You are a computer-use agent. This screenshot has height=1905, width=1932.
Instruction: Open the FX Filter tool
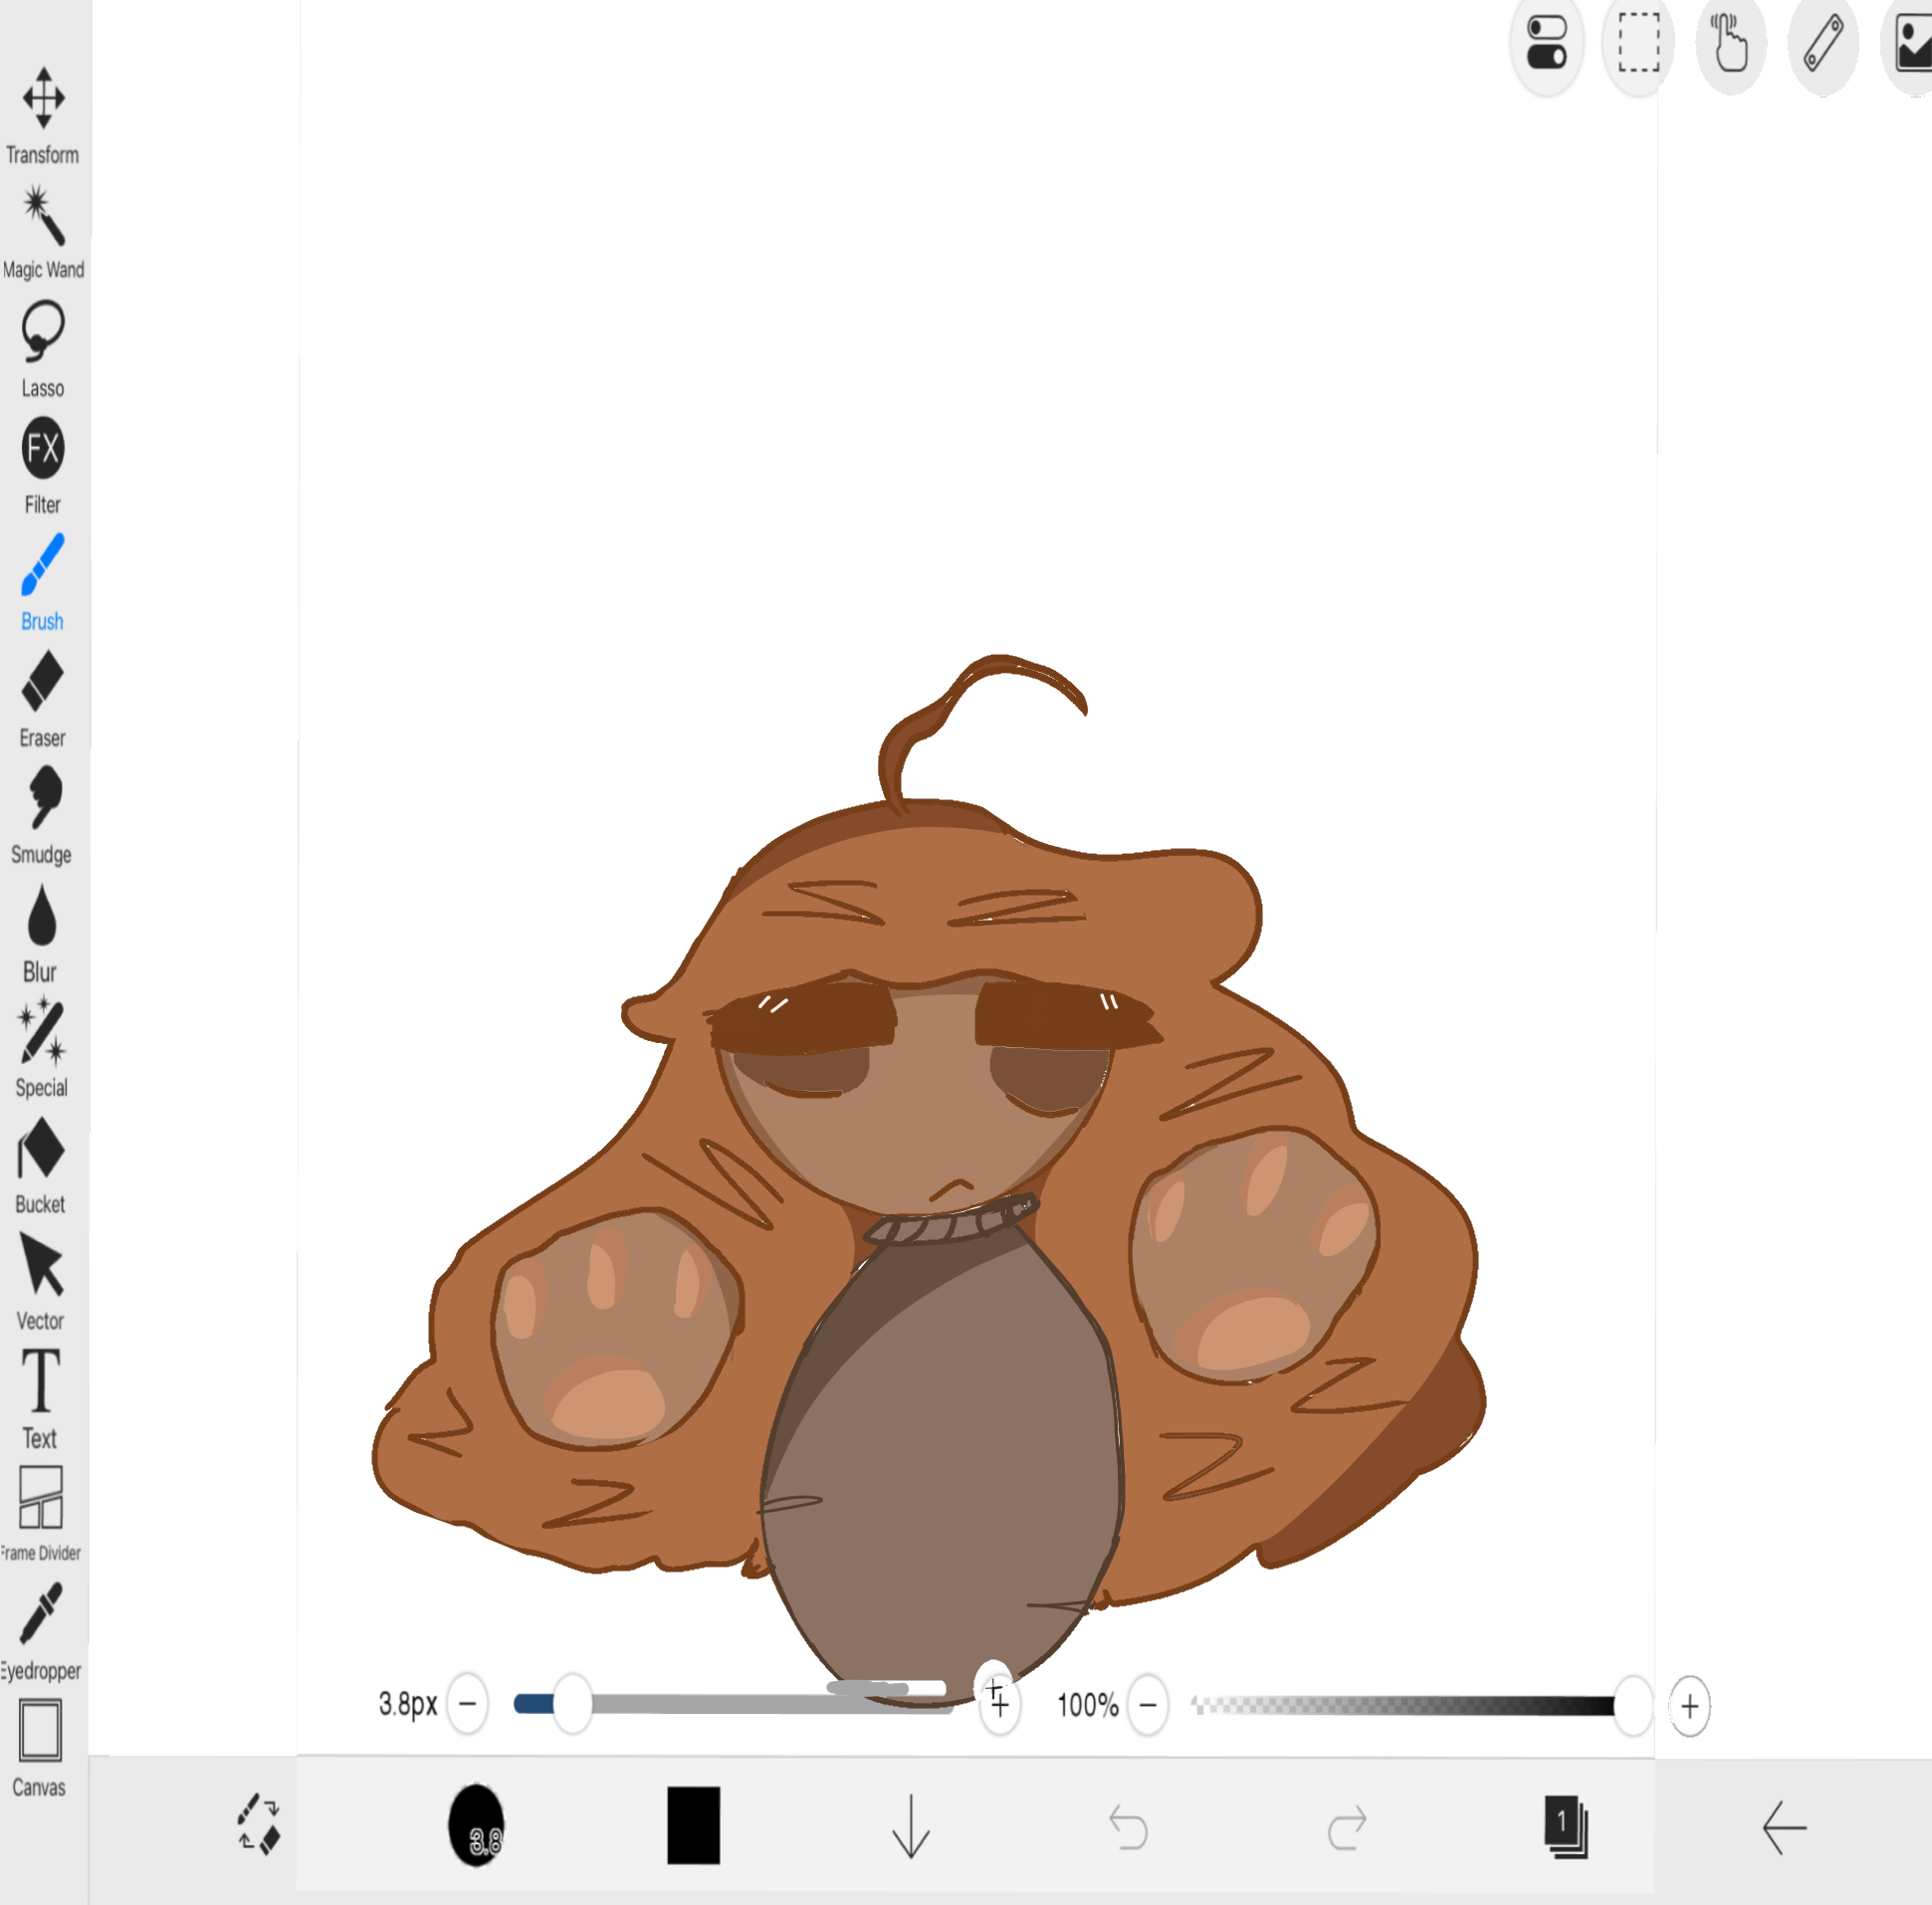point(43,449)
